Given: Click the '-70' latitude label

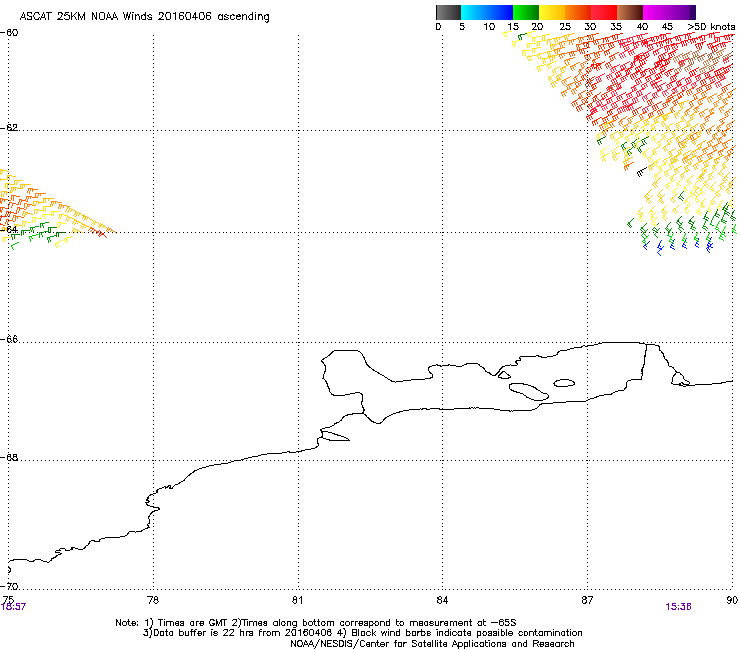Looking at the screenshot, I should pos(10,586).
